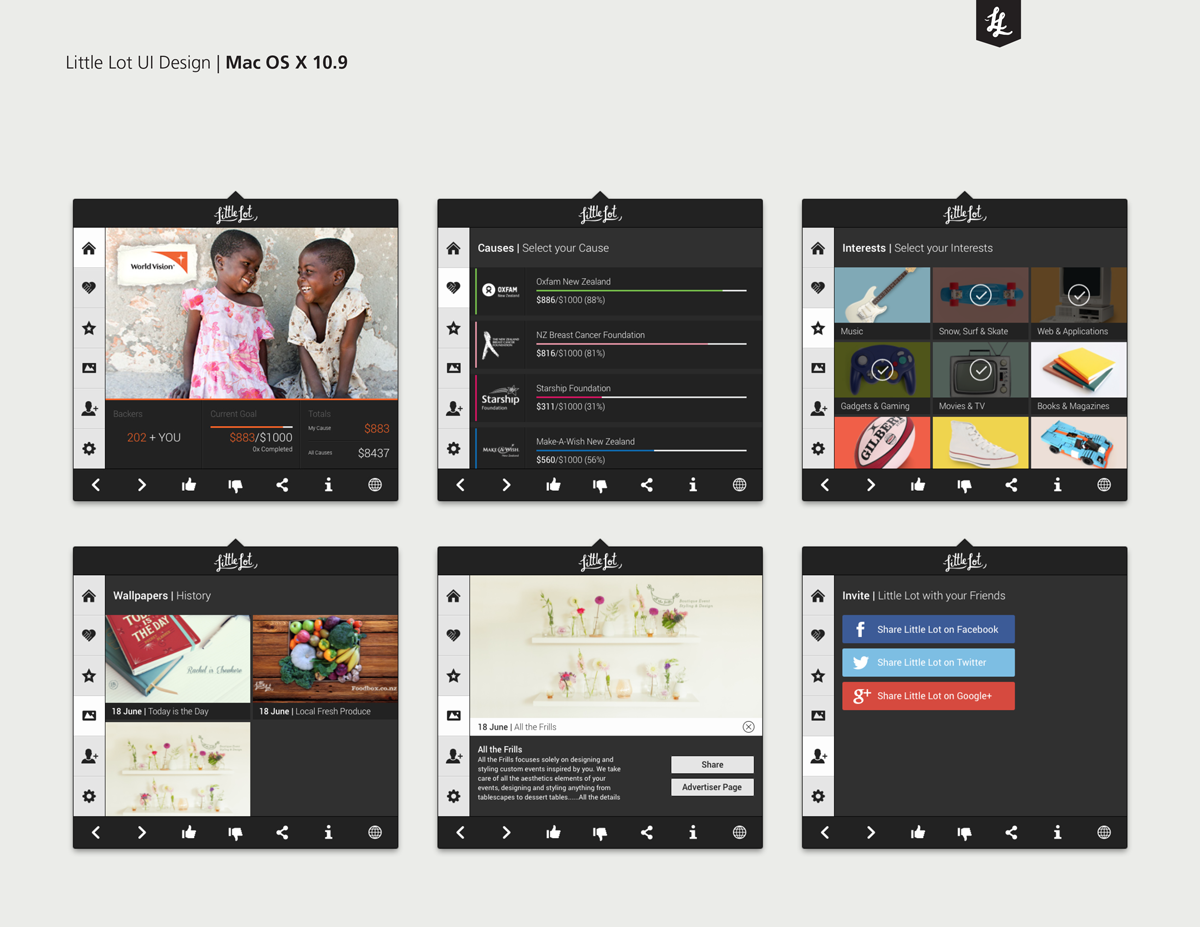Screen dimensions: 1200x927
Task: Click share icon in Wallpapers History panel toolbar
Action: [282, 832]
